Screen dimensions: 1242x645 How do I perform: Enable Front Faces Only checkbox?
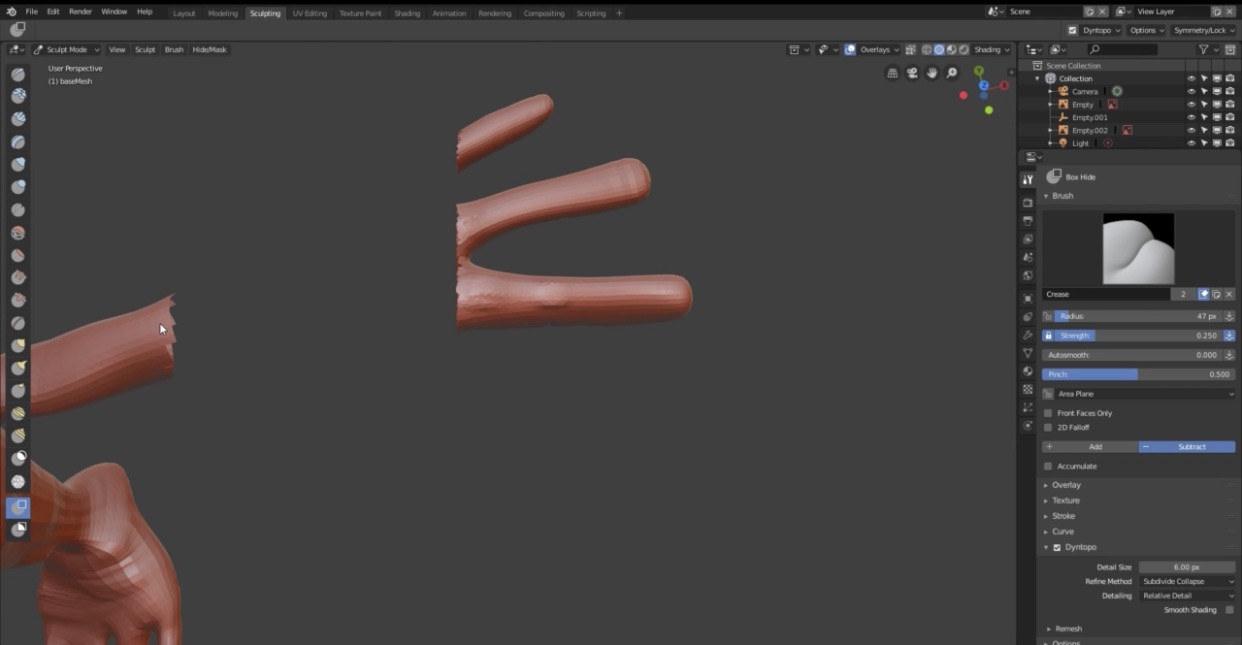click(x=1048, y=413)
